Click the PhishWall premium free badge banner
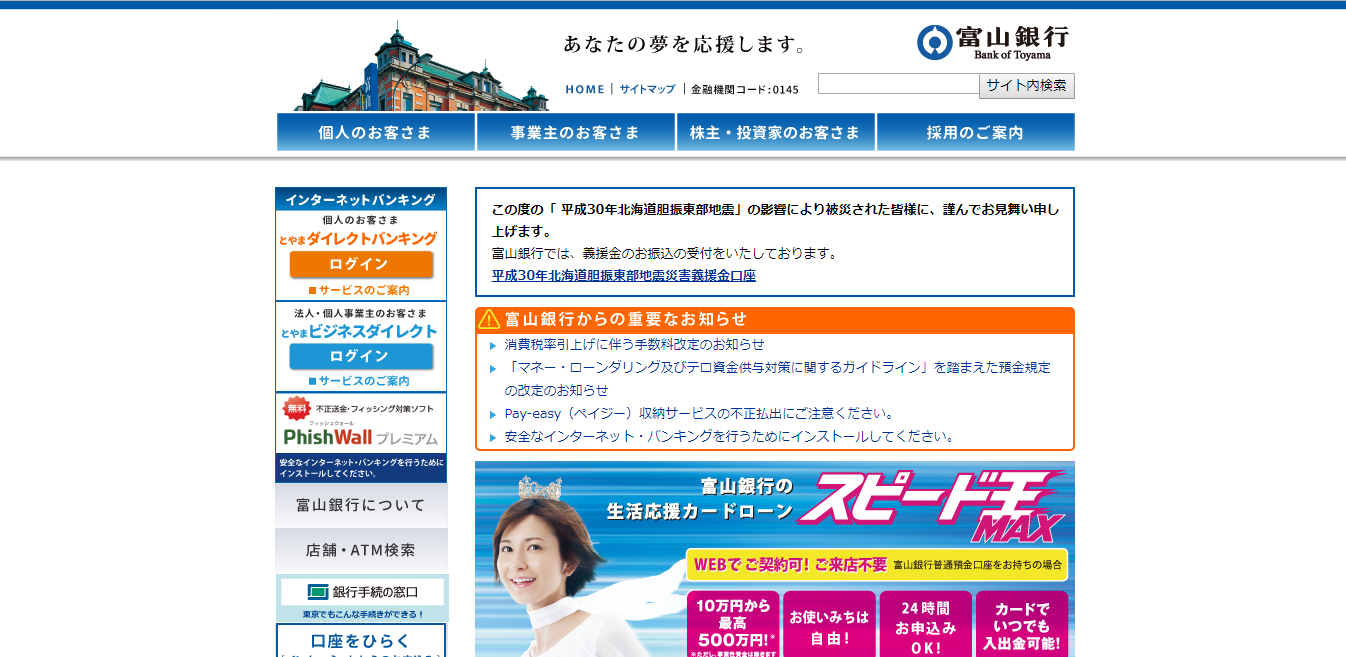The image size is (1346, 657). [x=361, y=437]
